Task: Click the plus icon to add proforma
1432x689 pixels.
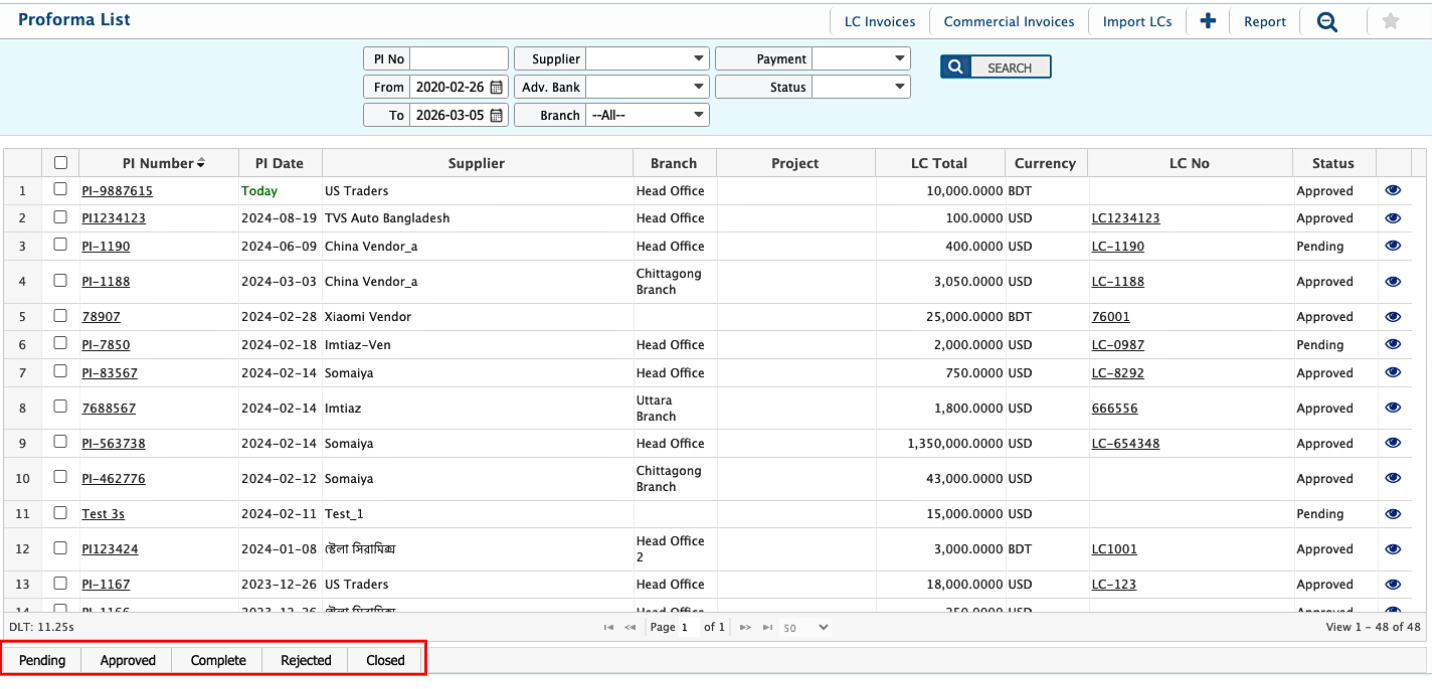Action: coord(1207,21)
